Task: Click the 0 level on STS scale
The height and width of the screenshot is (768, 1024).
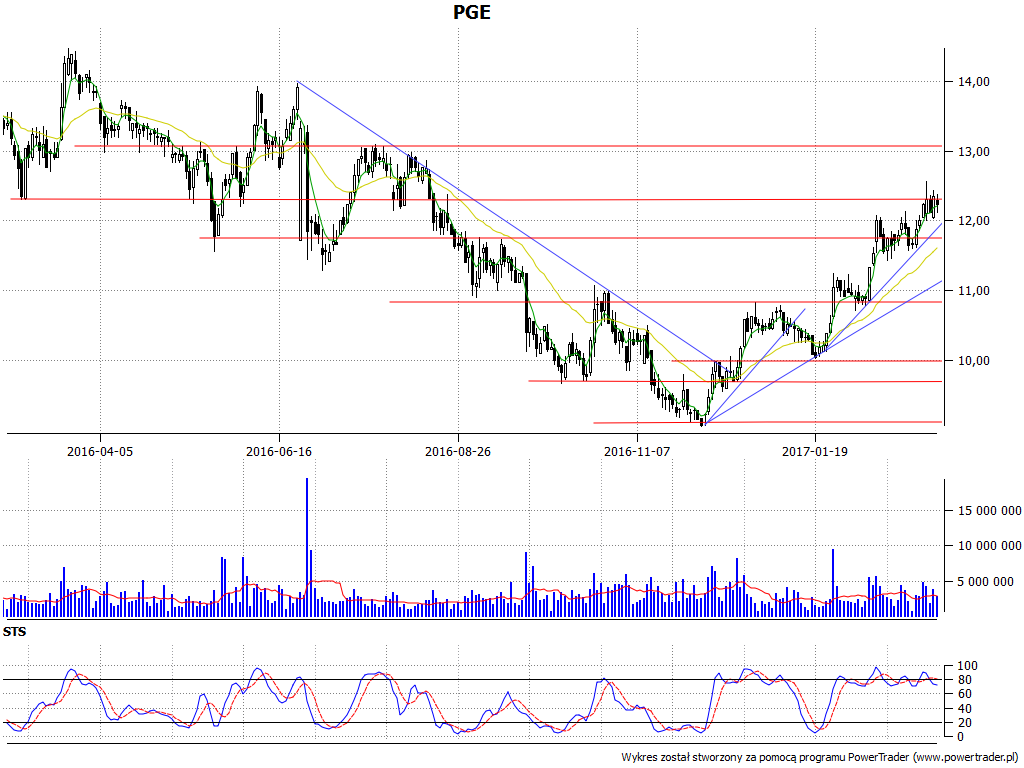Action: click(961, 737)
